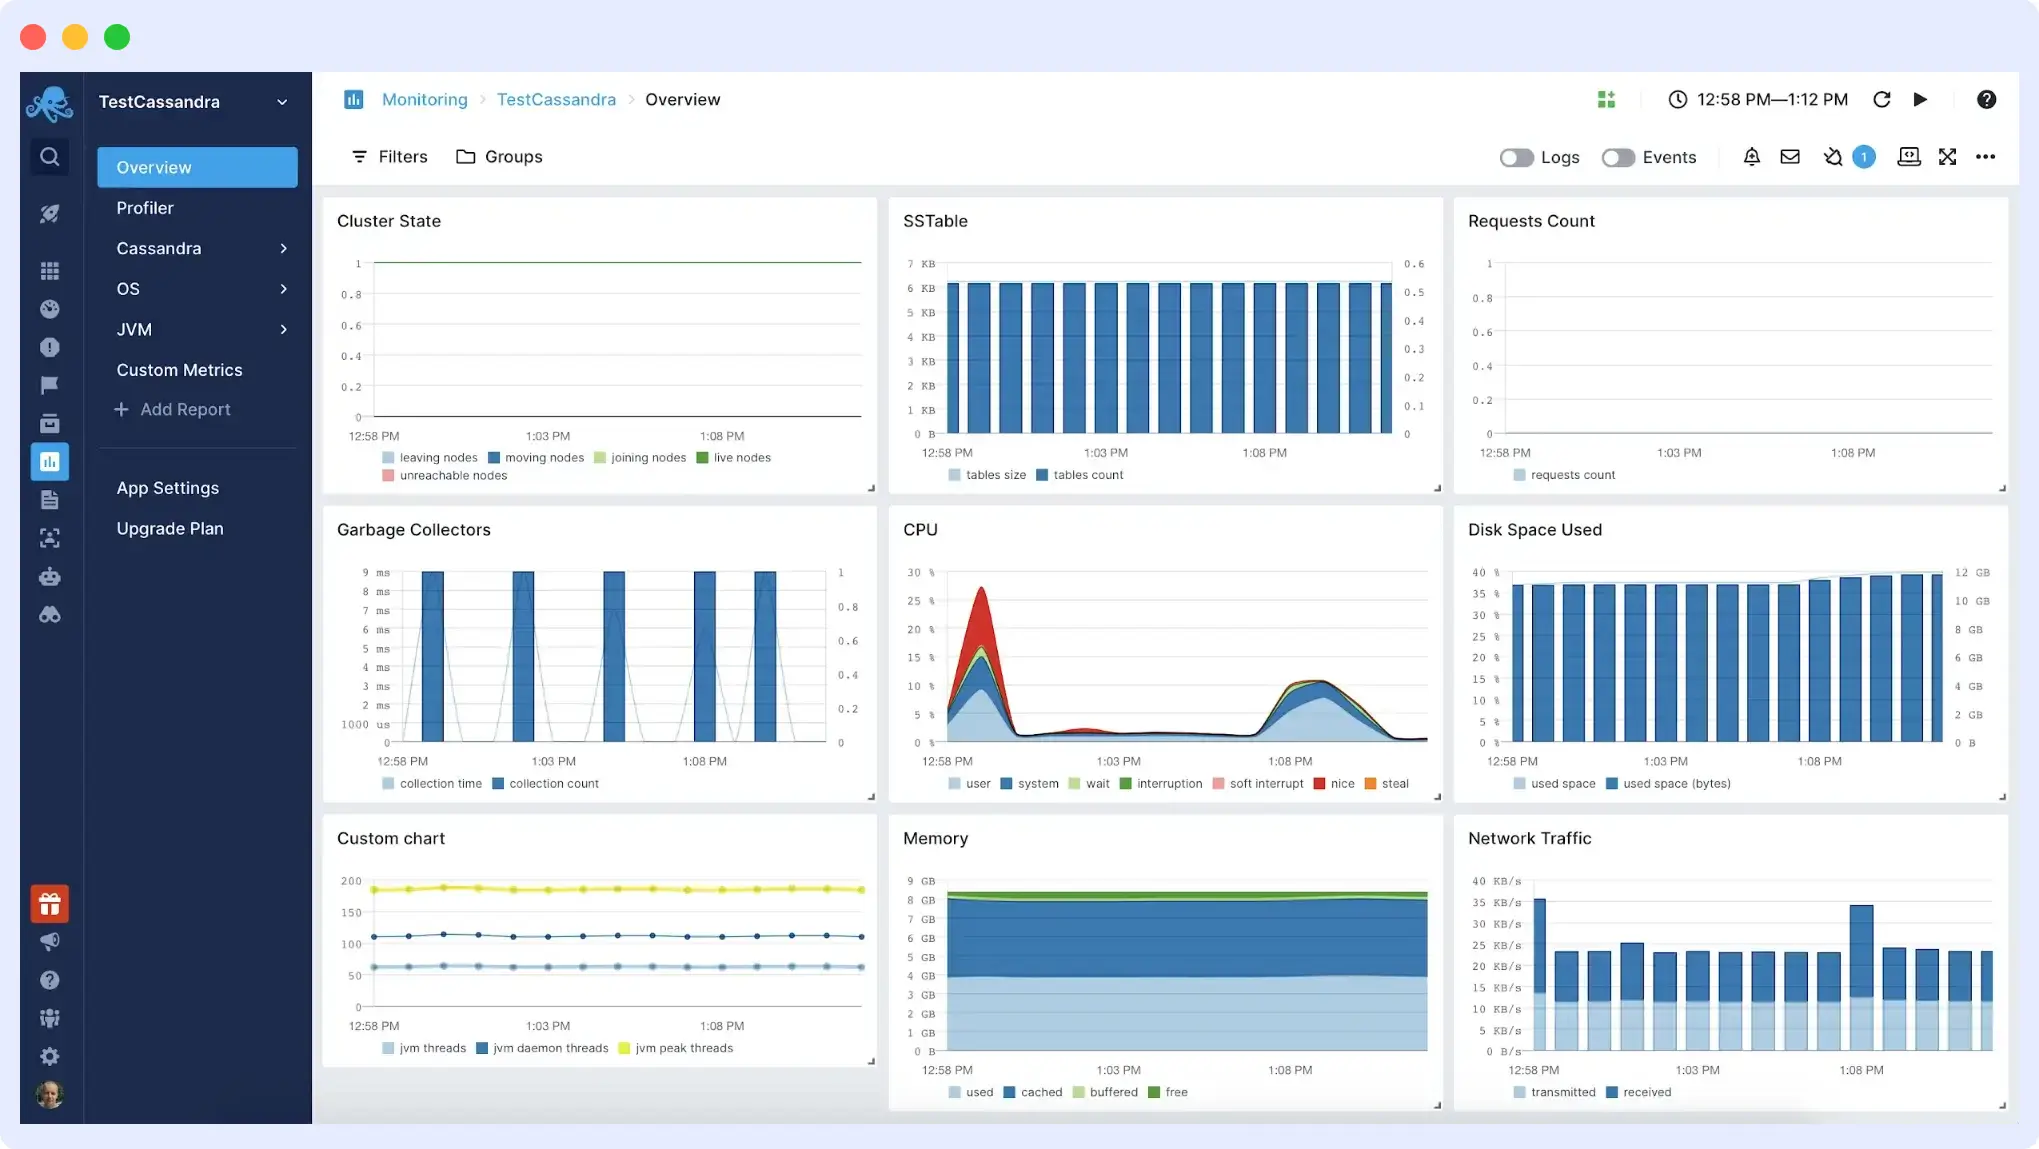Open Custom Metrics in the sidebar menu
Image resolution: width=2039 pixels, height=1149 pixels.
(179, 369)
